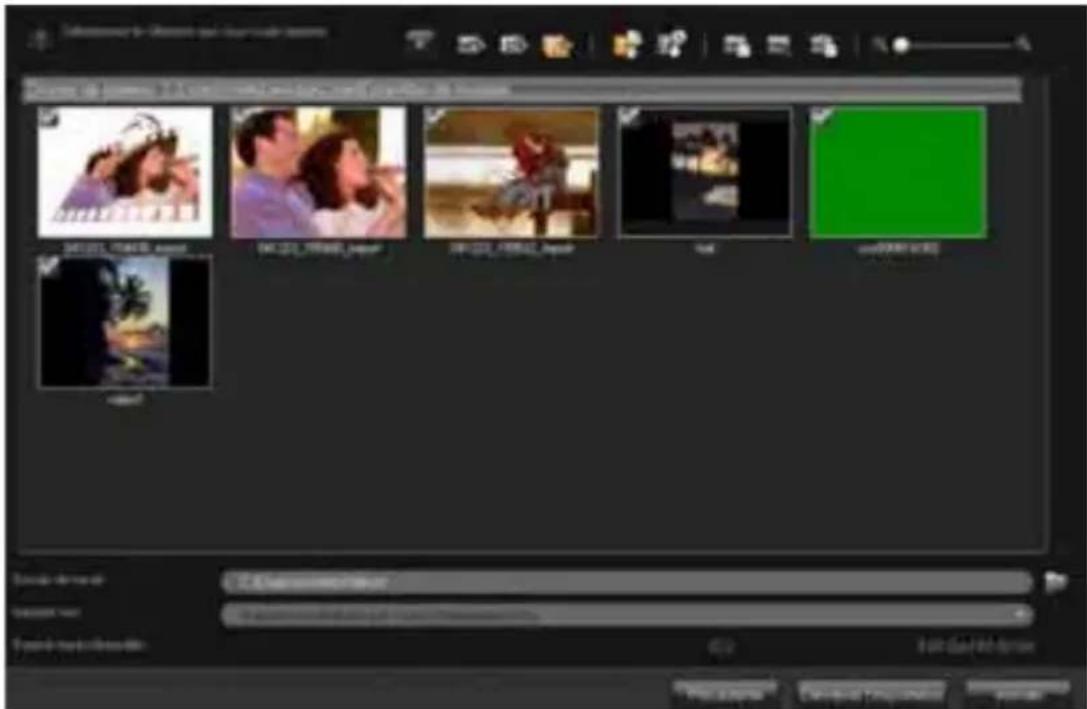Click the orange icon right after the first toolbar separator
The height and width of the screenshot is (709, 1087).
[x=627, y=44]
